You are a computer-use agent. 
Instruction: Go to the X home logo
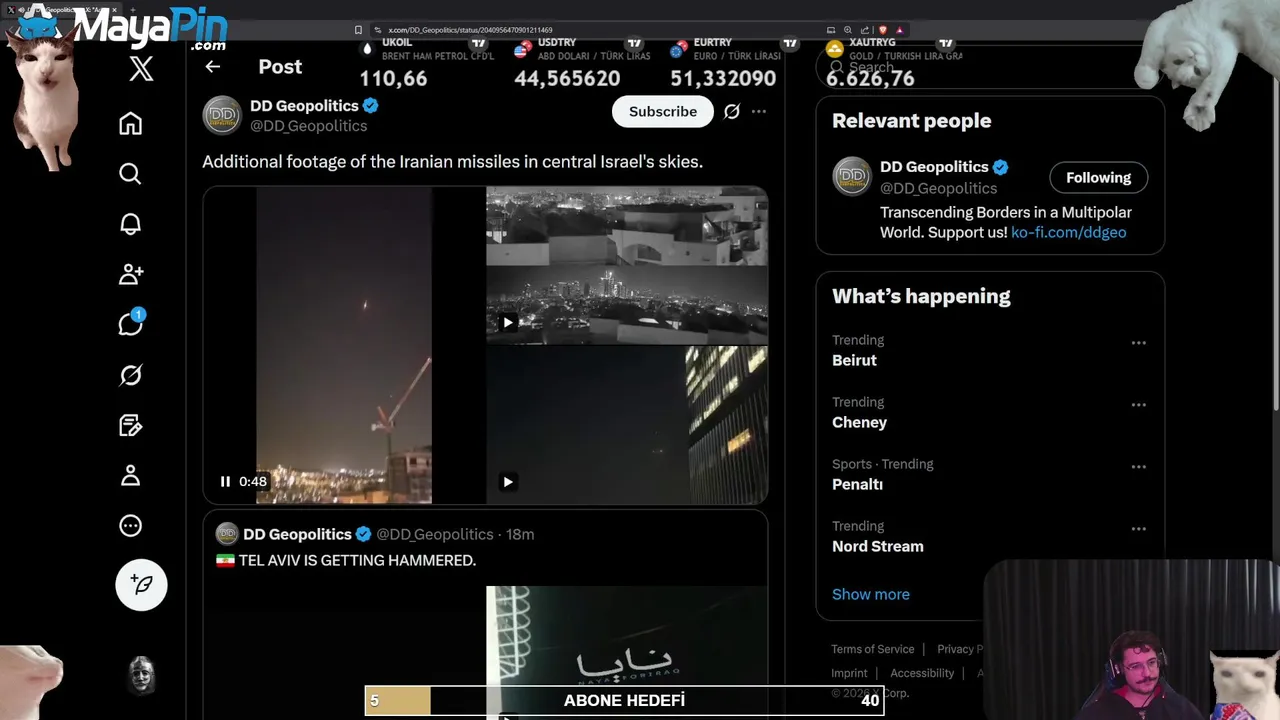(141, 68)
